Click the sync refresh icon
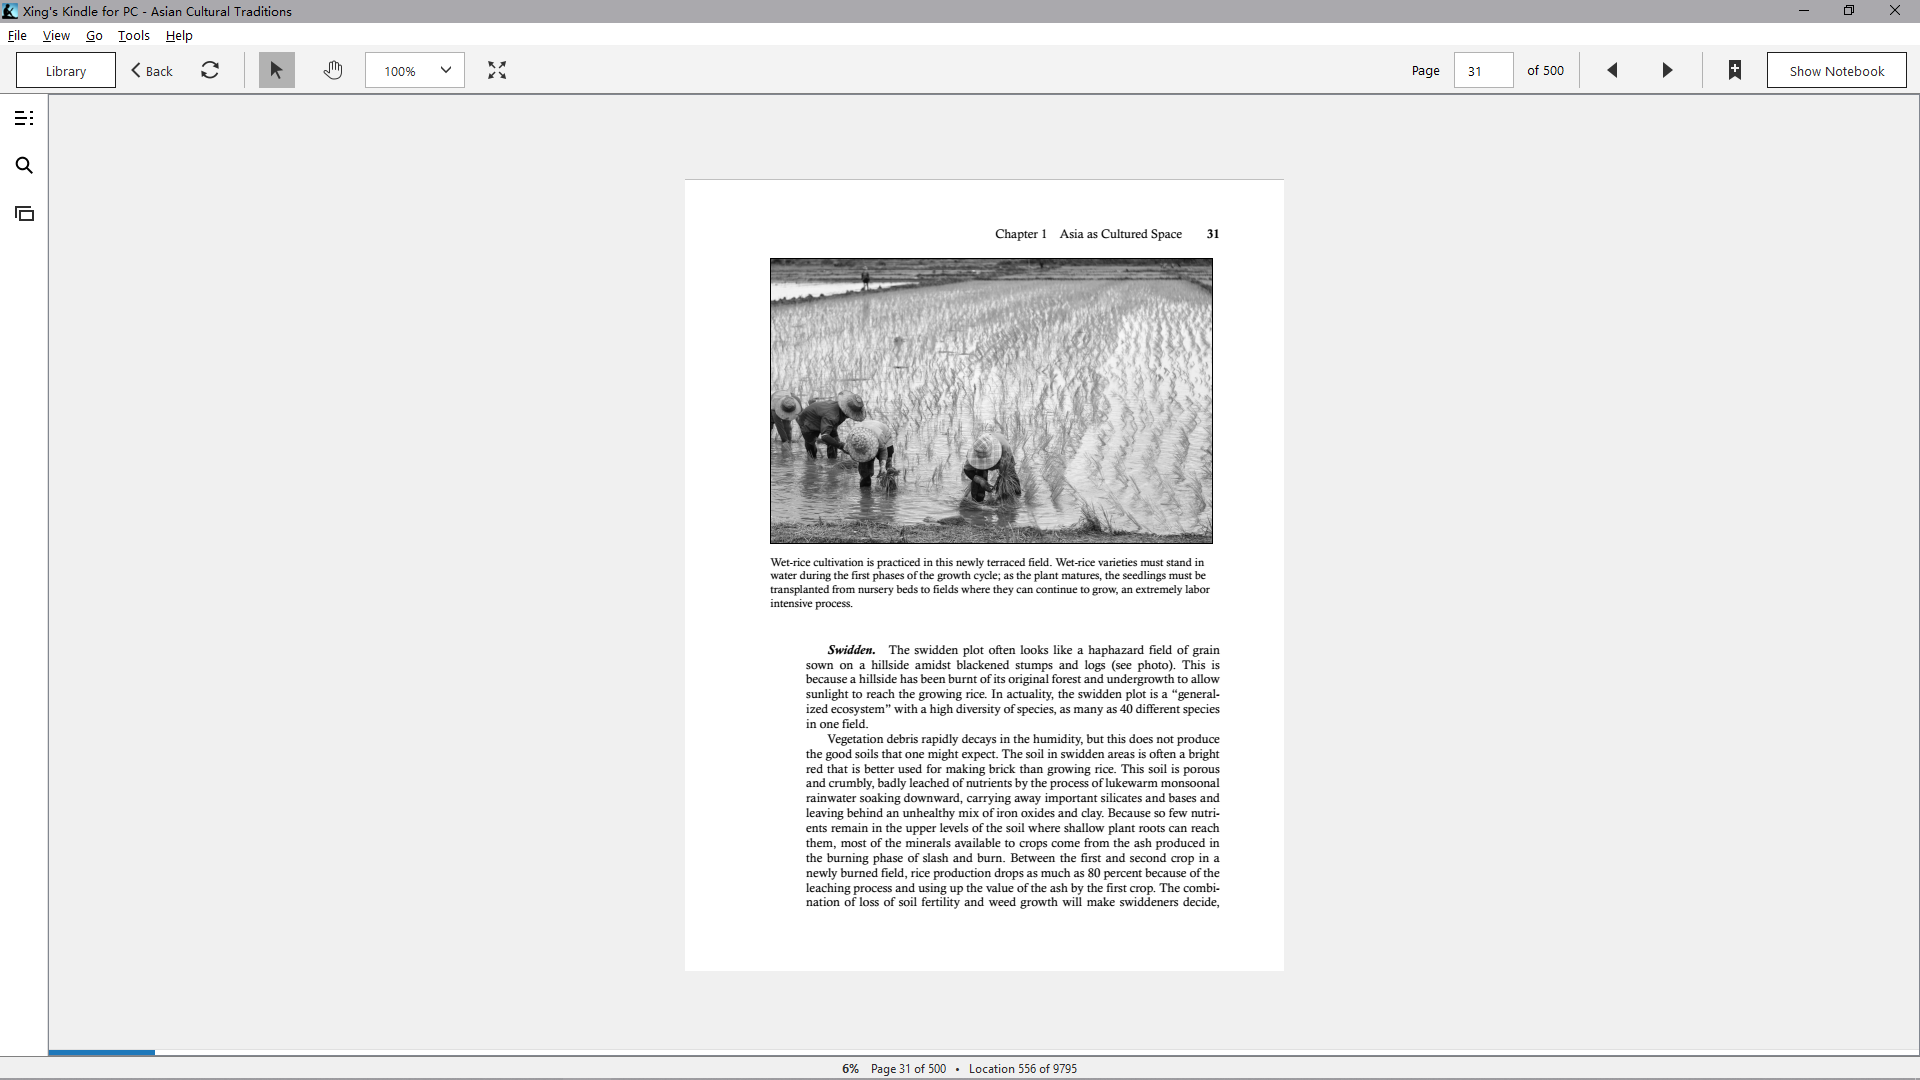1920x1080 pixels. (210, 70)
